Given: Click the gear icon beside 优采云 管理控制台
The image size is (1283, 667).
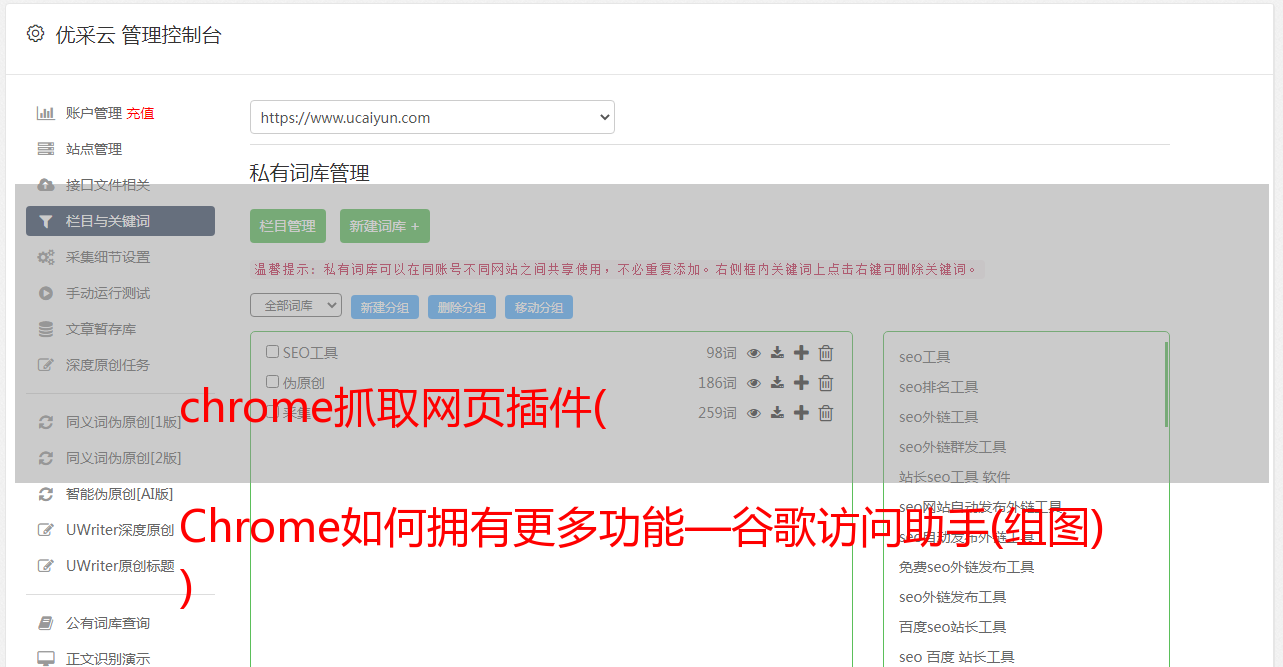Looking at the screenshot, I should point(36,34).
